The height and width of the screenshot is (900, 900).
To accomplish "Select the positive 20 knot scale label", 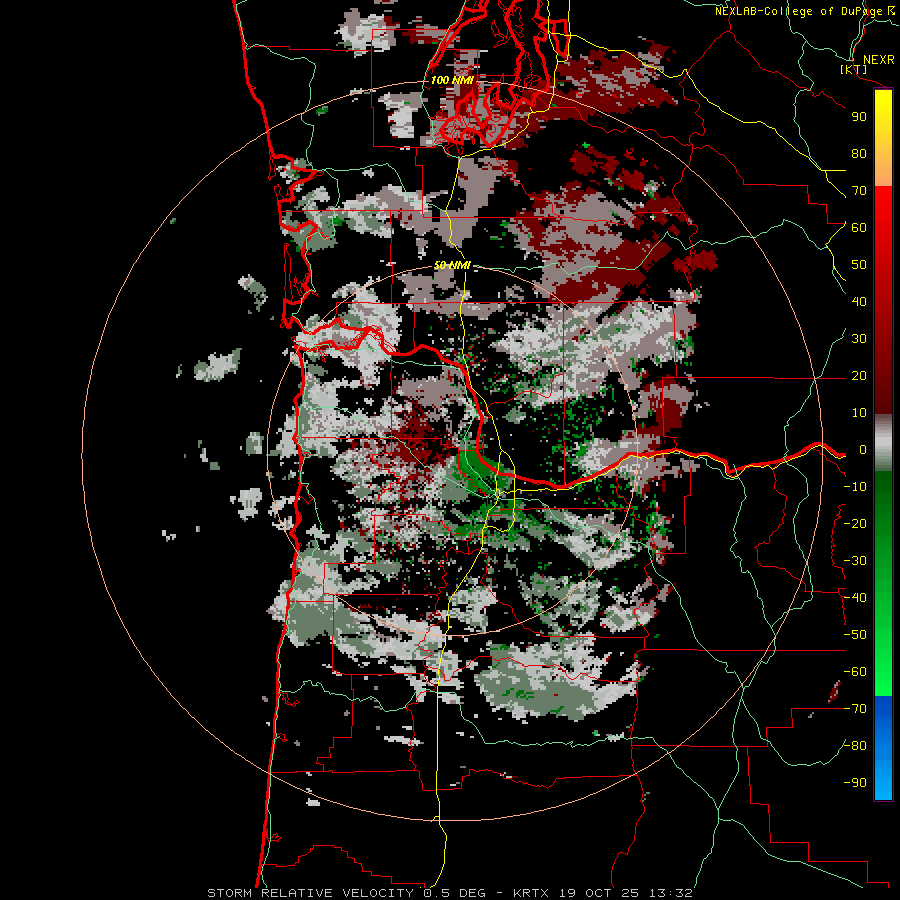I will [x=859, y=376].
